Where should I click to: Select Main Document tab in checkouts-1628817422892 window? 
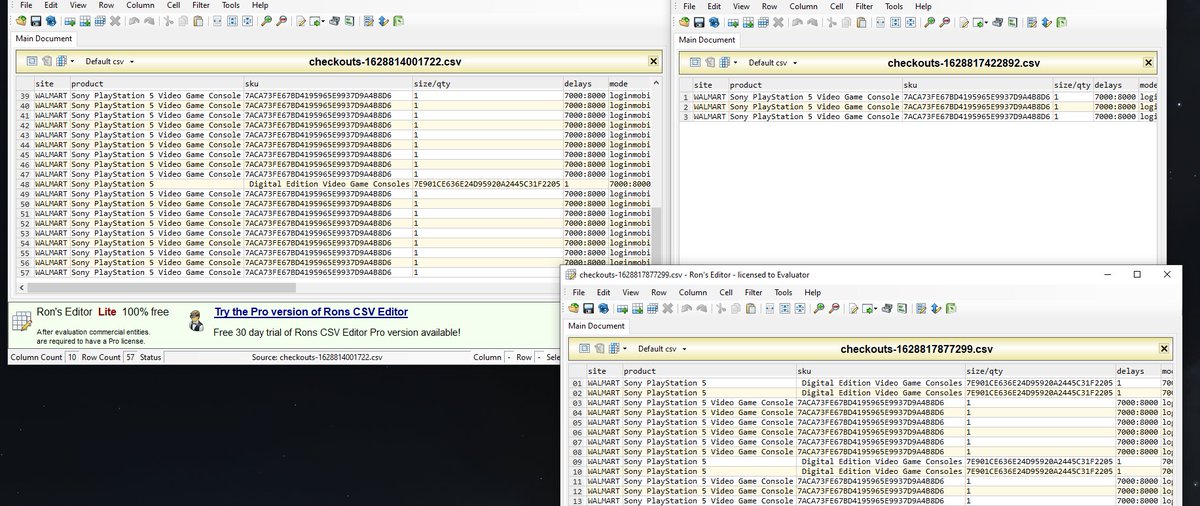tap(707, 40)
